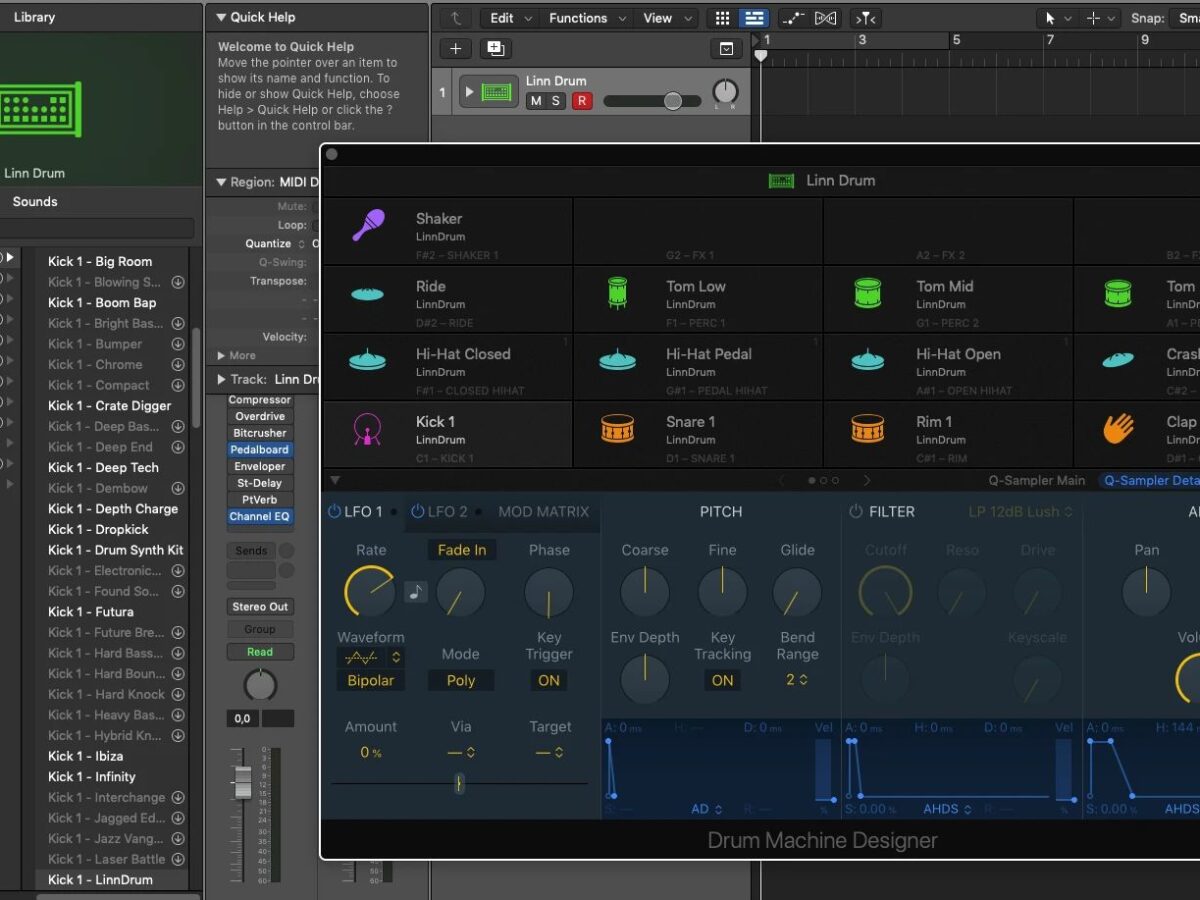
Task: Click the add track plus button
Action: click(456, 49)
